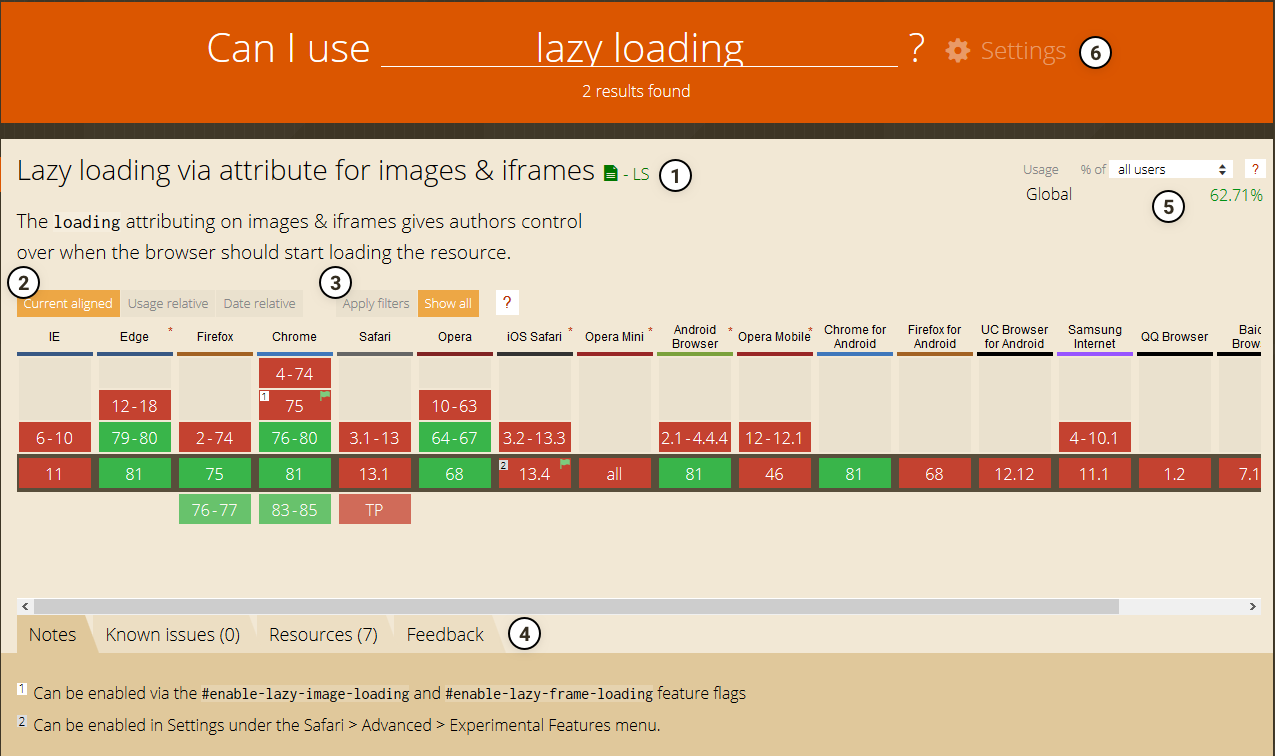Open the Notes tab
1275x756 pixels.
click(x=53, y=634)
